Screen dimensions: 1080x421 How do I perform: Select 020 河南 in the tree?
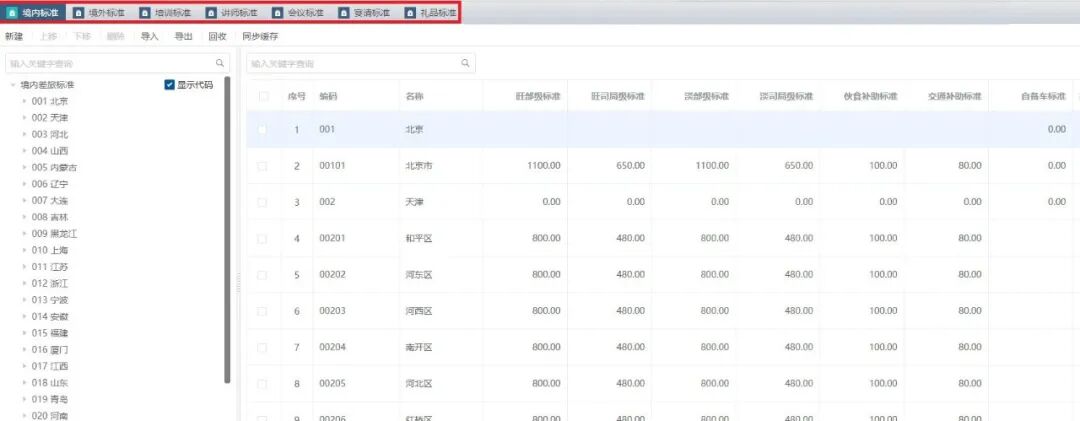(x=50, y=415)
